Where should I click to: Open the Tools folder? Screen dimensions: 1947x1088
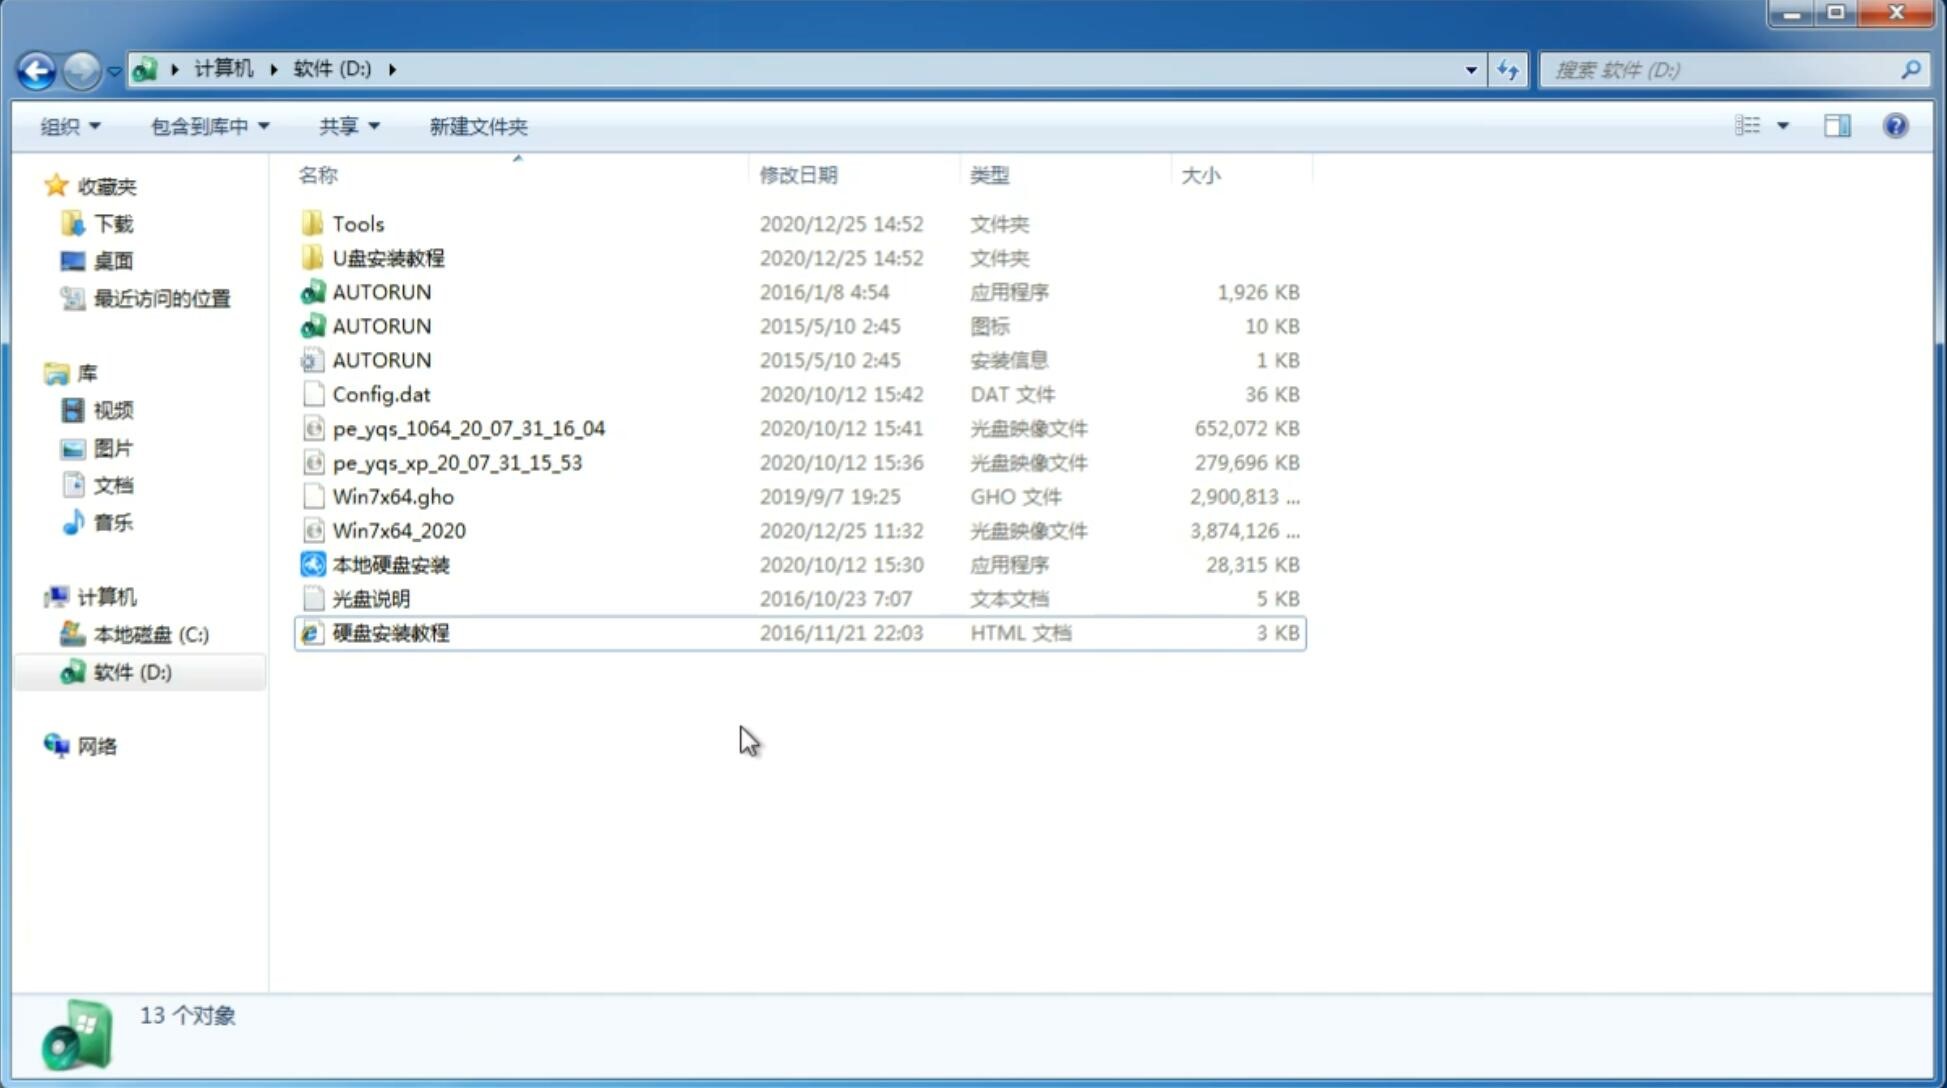357,223
